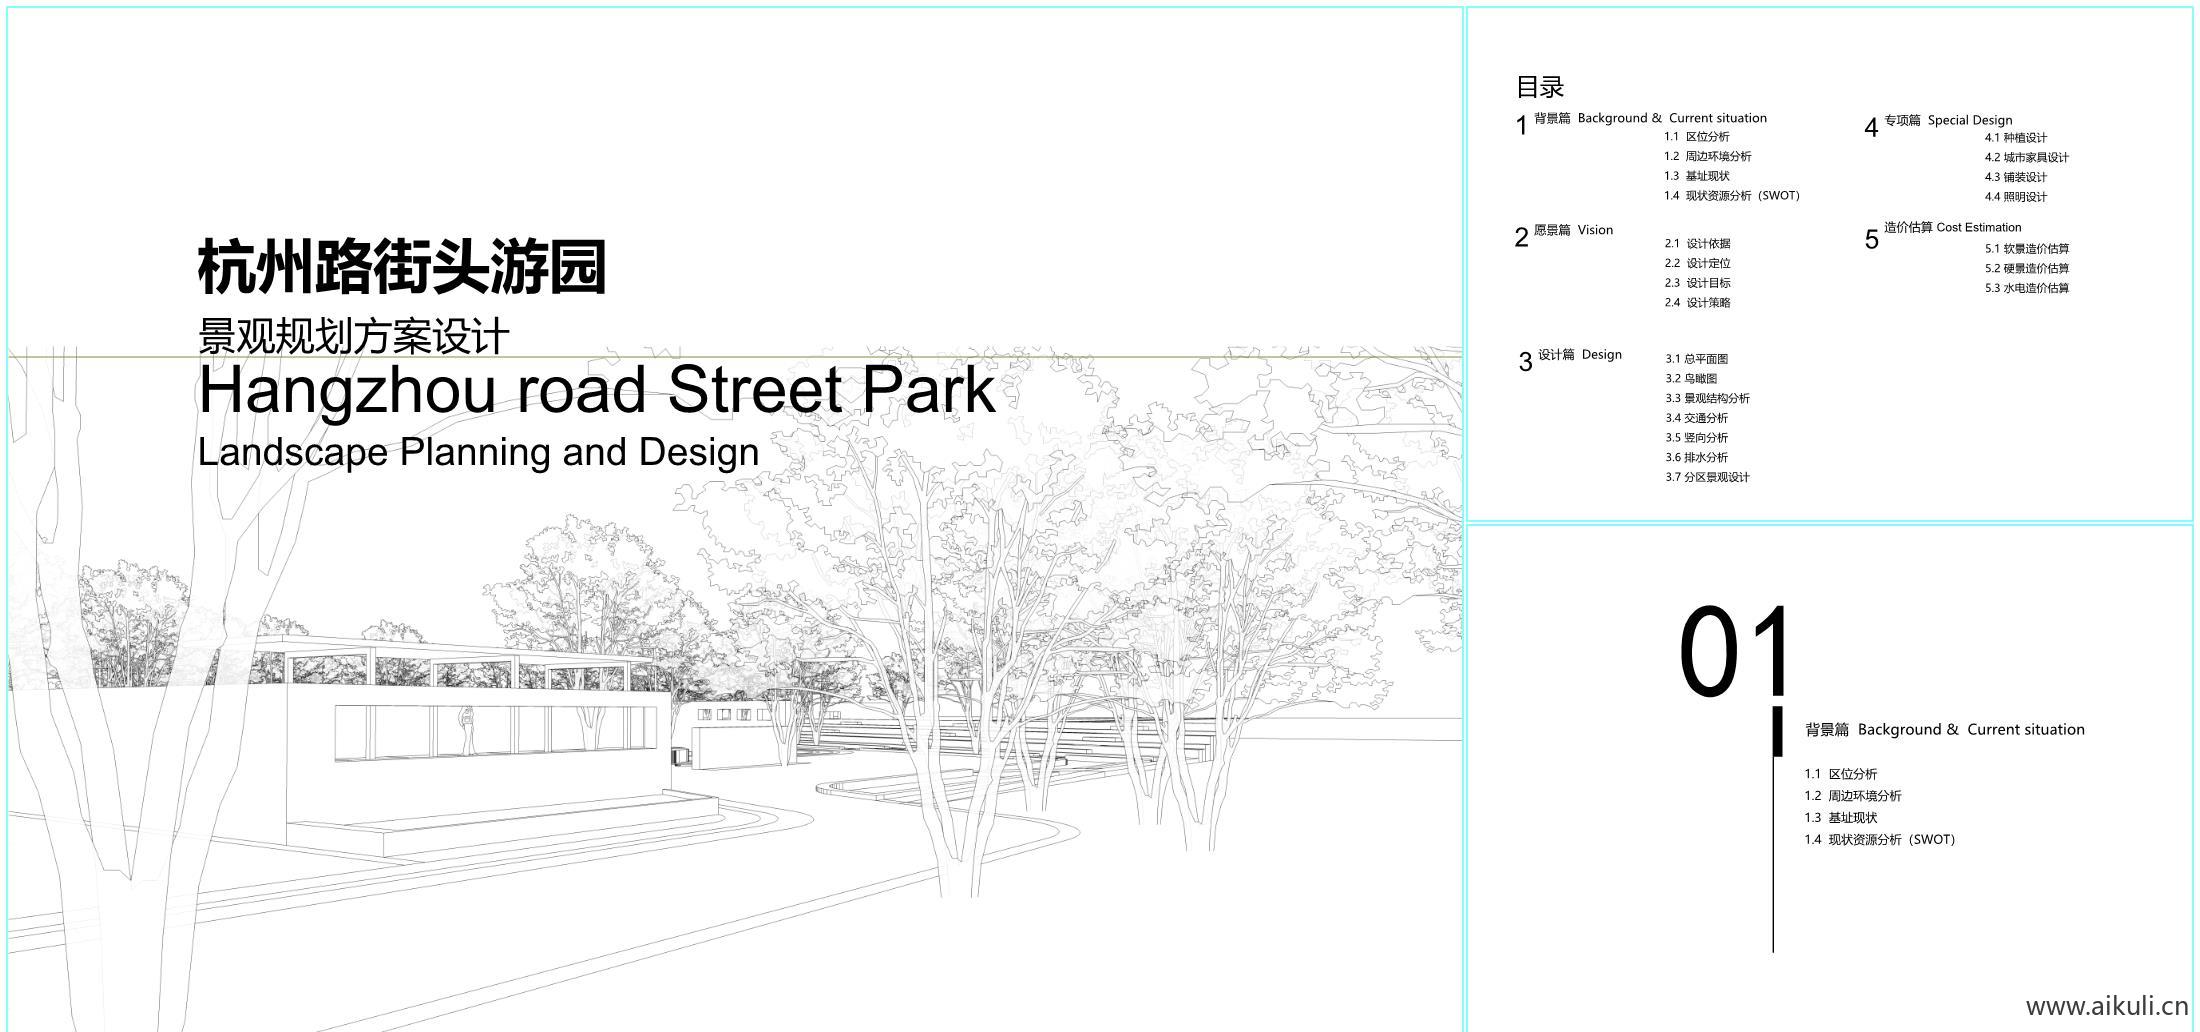Viewport: 2200px width, 1032px height.
Task: Select "1.1 区位分析" in the 目录 list
Action: click(1697, 137)
